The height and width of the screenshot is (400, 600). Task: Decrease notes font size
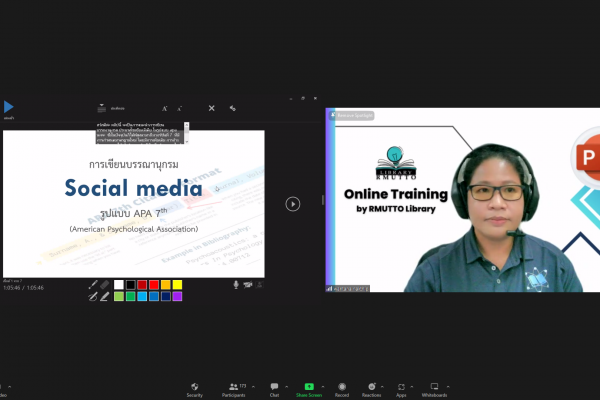click(x=179, y=109)
